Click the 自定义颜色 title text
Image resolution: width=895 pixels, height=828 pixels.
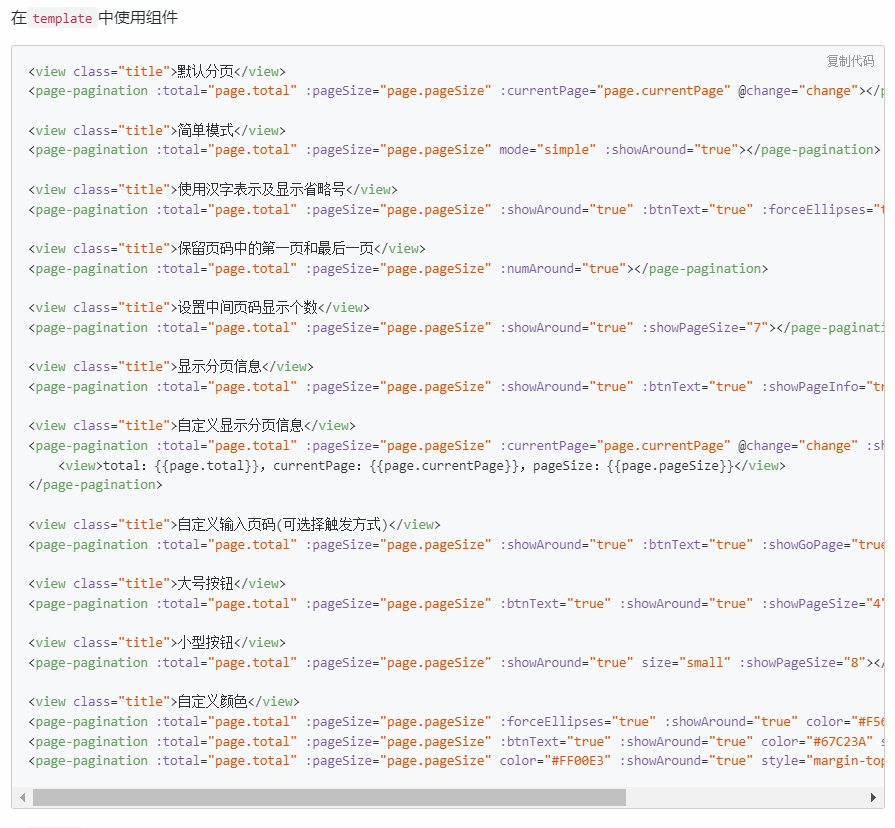212,701
